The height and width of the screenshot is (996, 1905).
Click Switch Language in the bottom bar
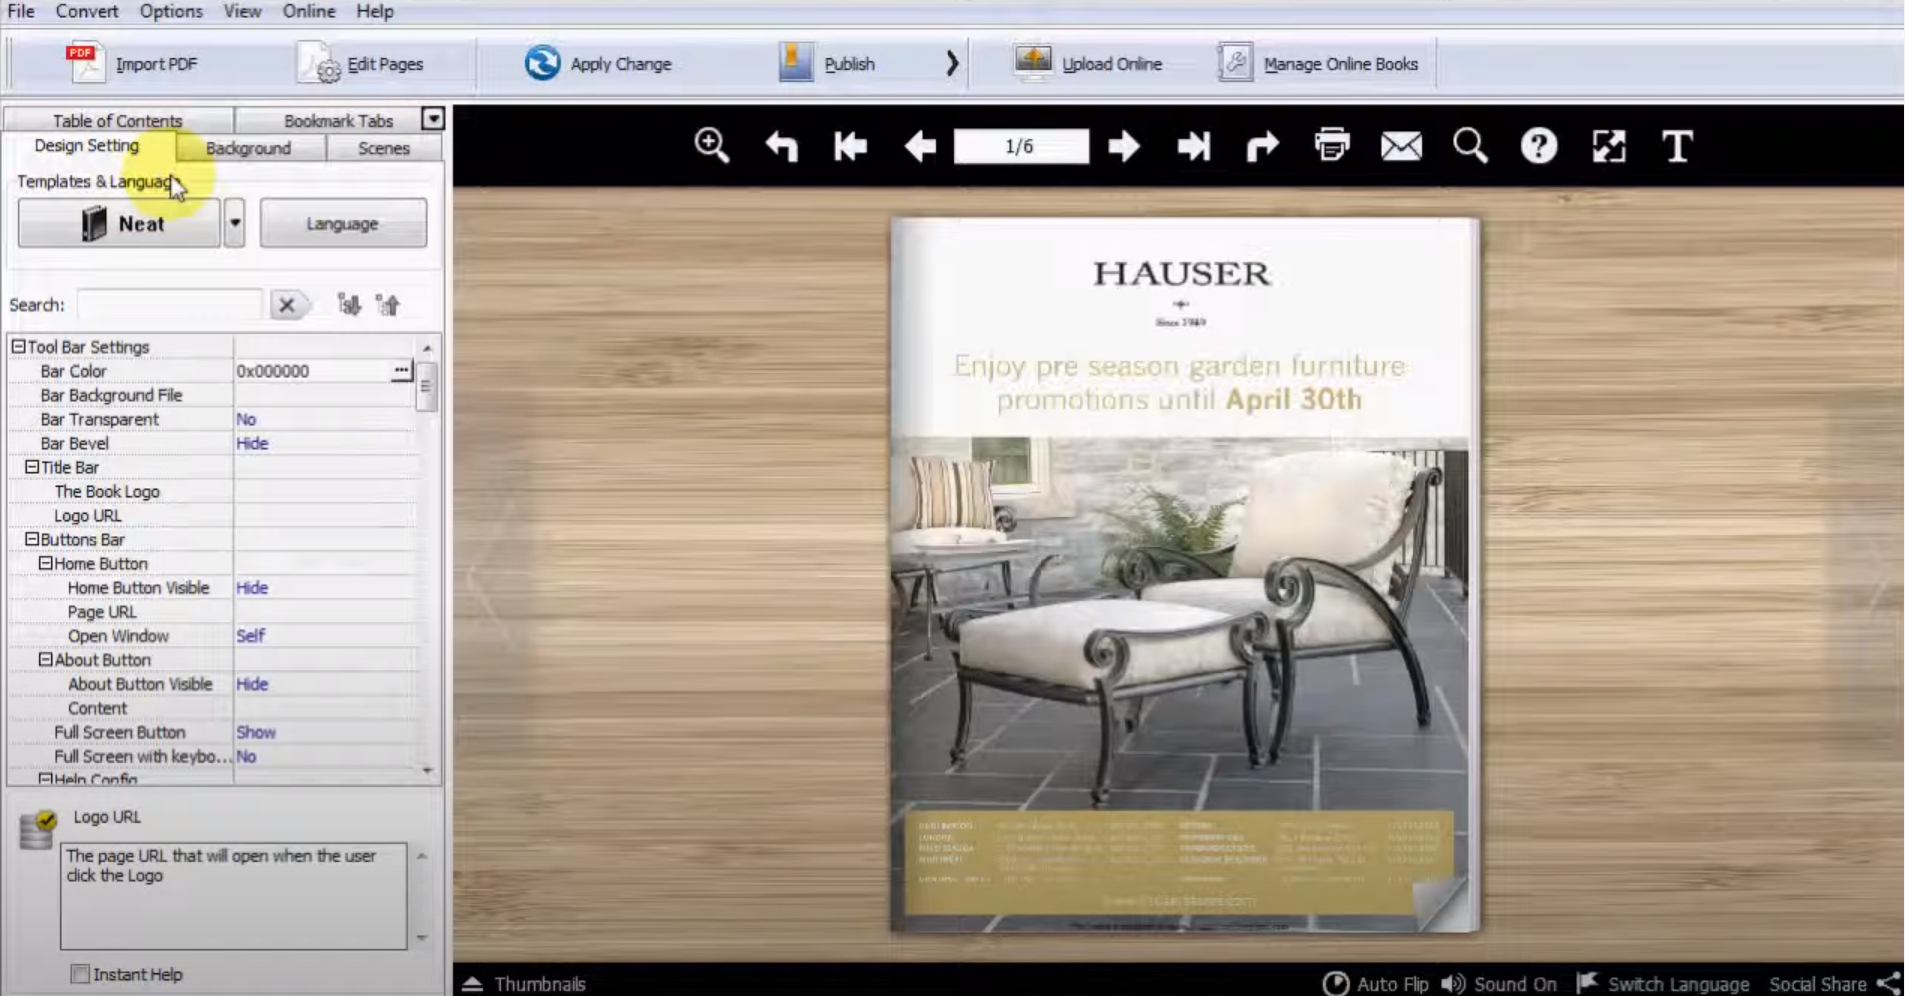coord(1664,984)
